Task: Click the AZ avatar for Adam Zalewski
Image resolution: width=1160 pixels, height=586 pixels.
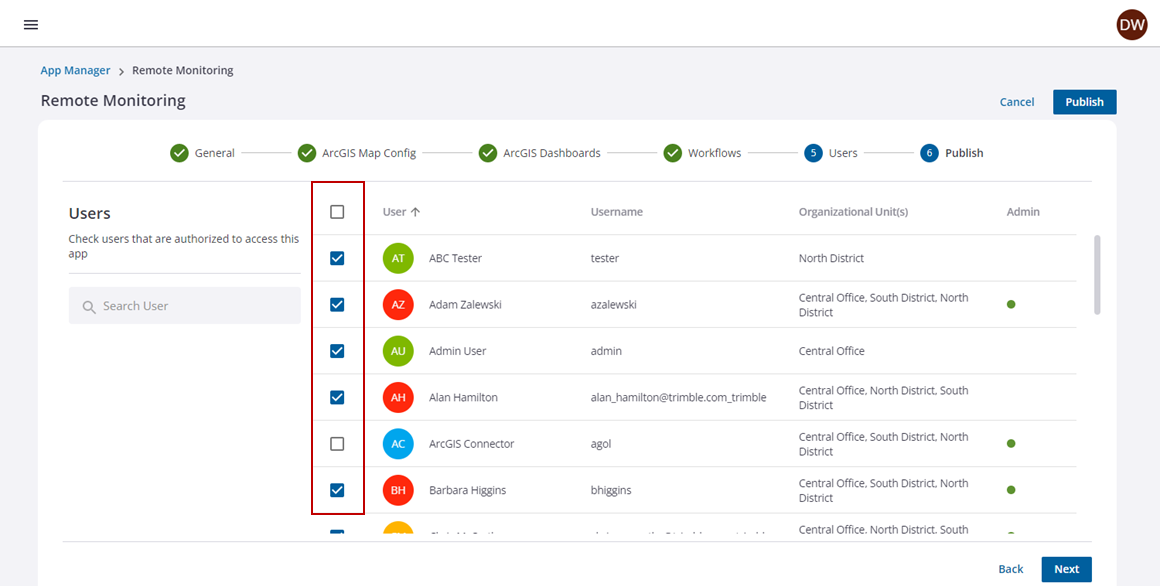Action: click(x=398, y=305)
